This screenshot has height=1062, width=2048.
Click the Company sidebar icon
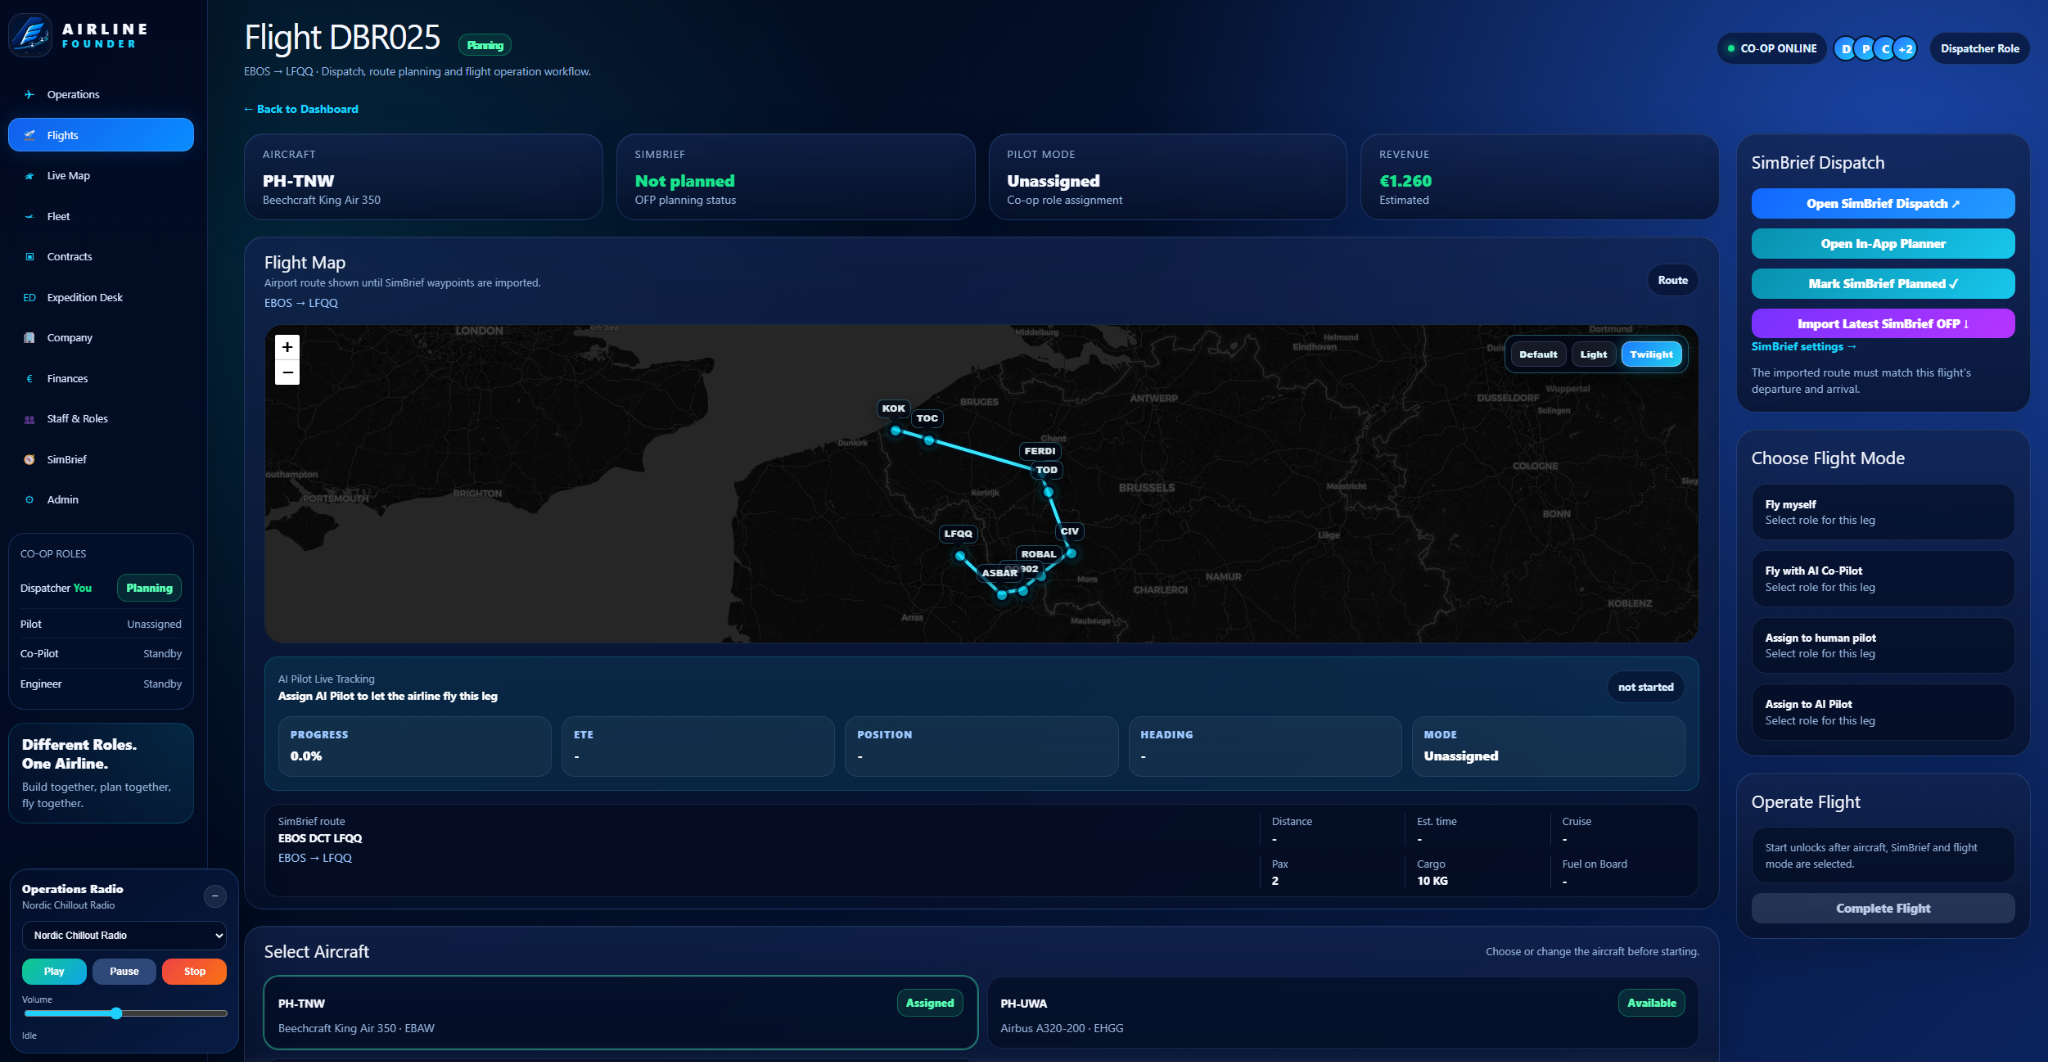coord(29,338)
